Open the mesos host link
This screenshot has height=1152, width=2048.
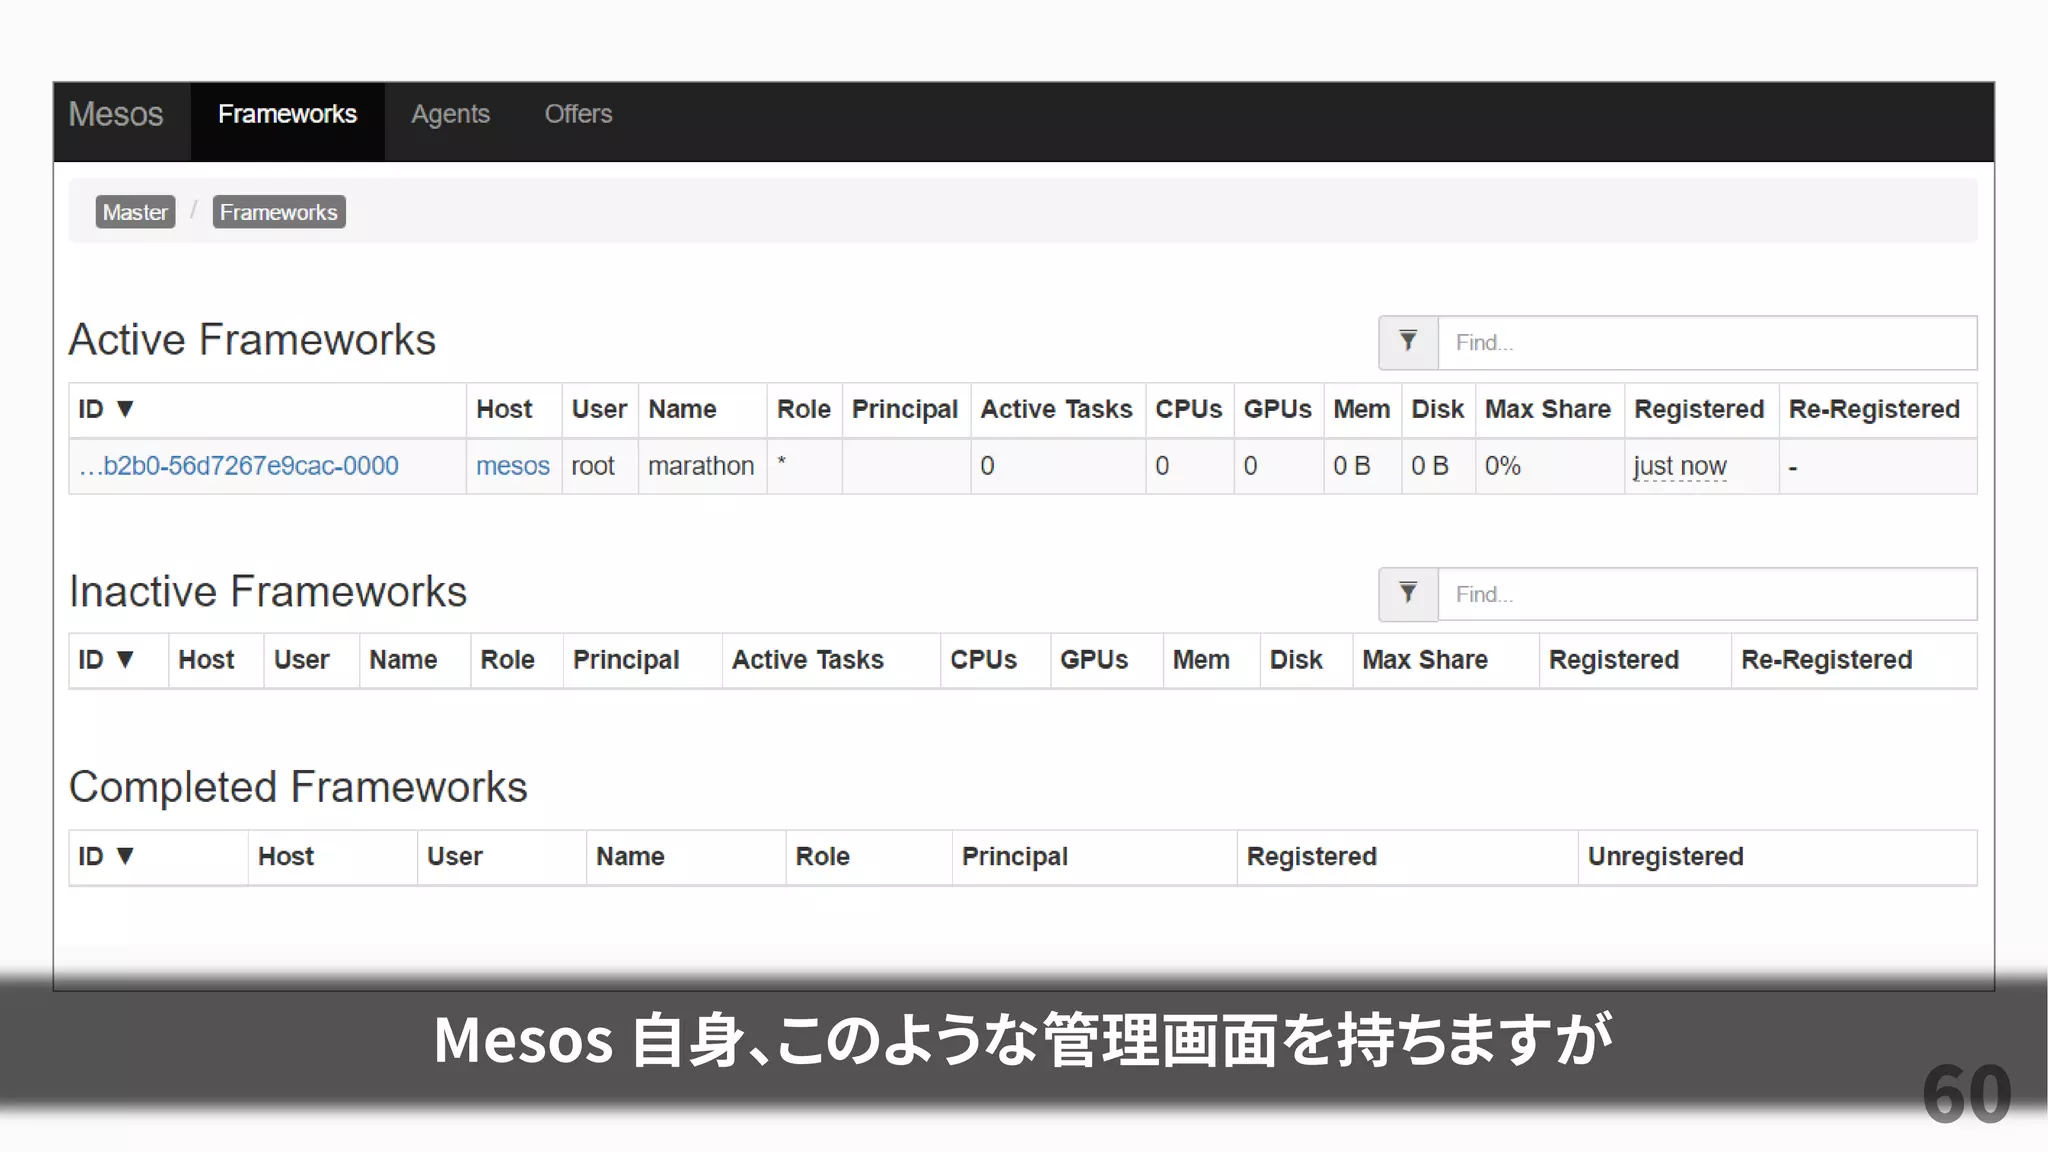point(512,466)
